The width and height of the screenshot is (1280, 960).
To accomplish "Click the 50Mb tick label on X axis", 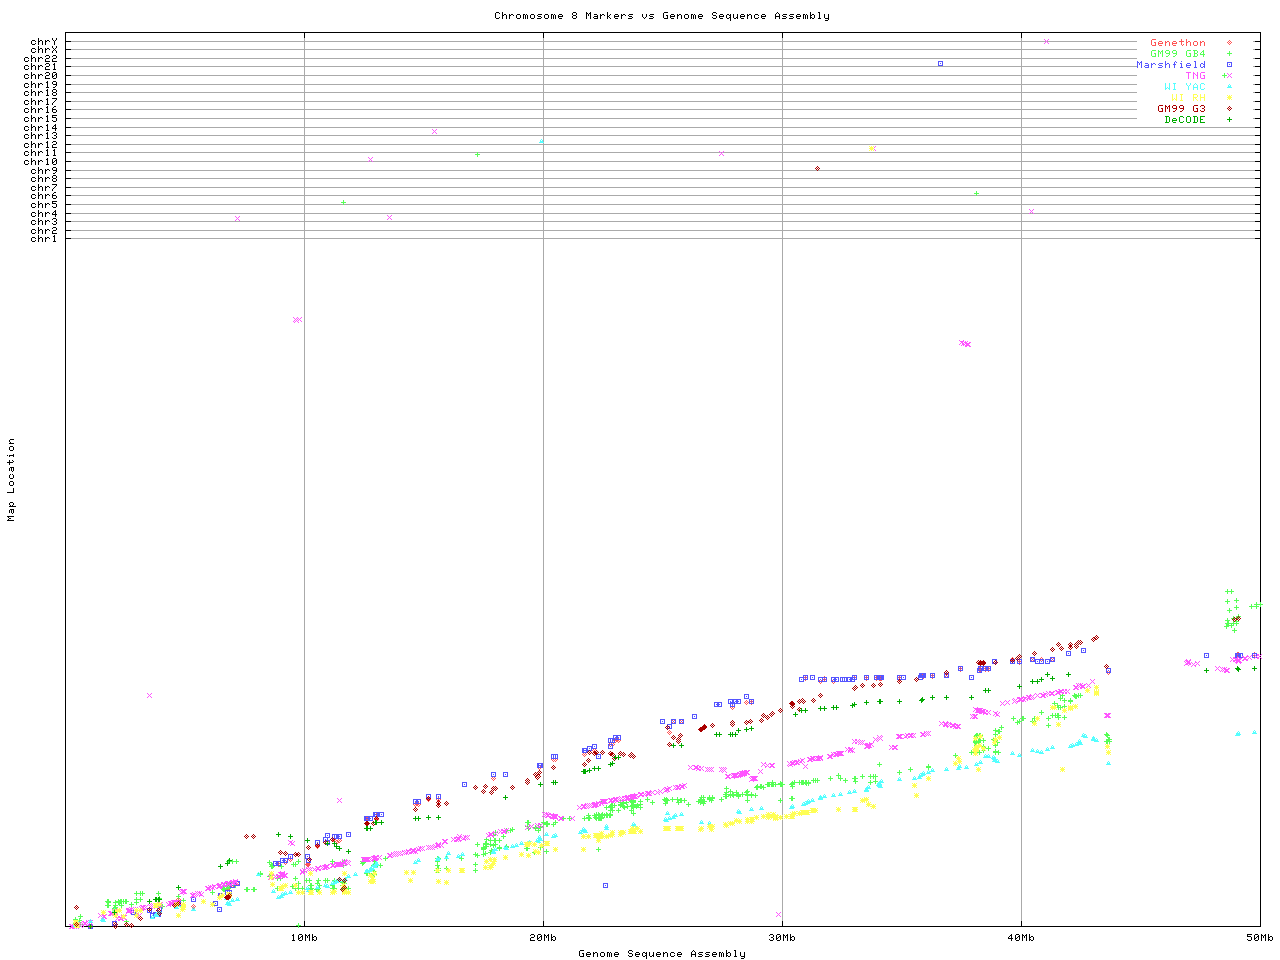I will pyautogui.click(x=1259, y=937).
